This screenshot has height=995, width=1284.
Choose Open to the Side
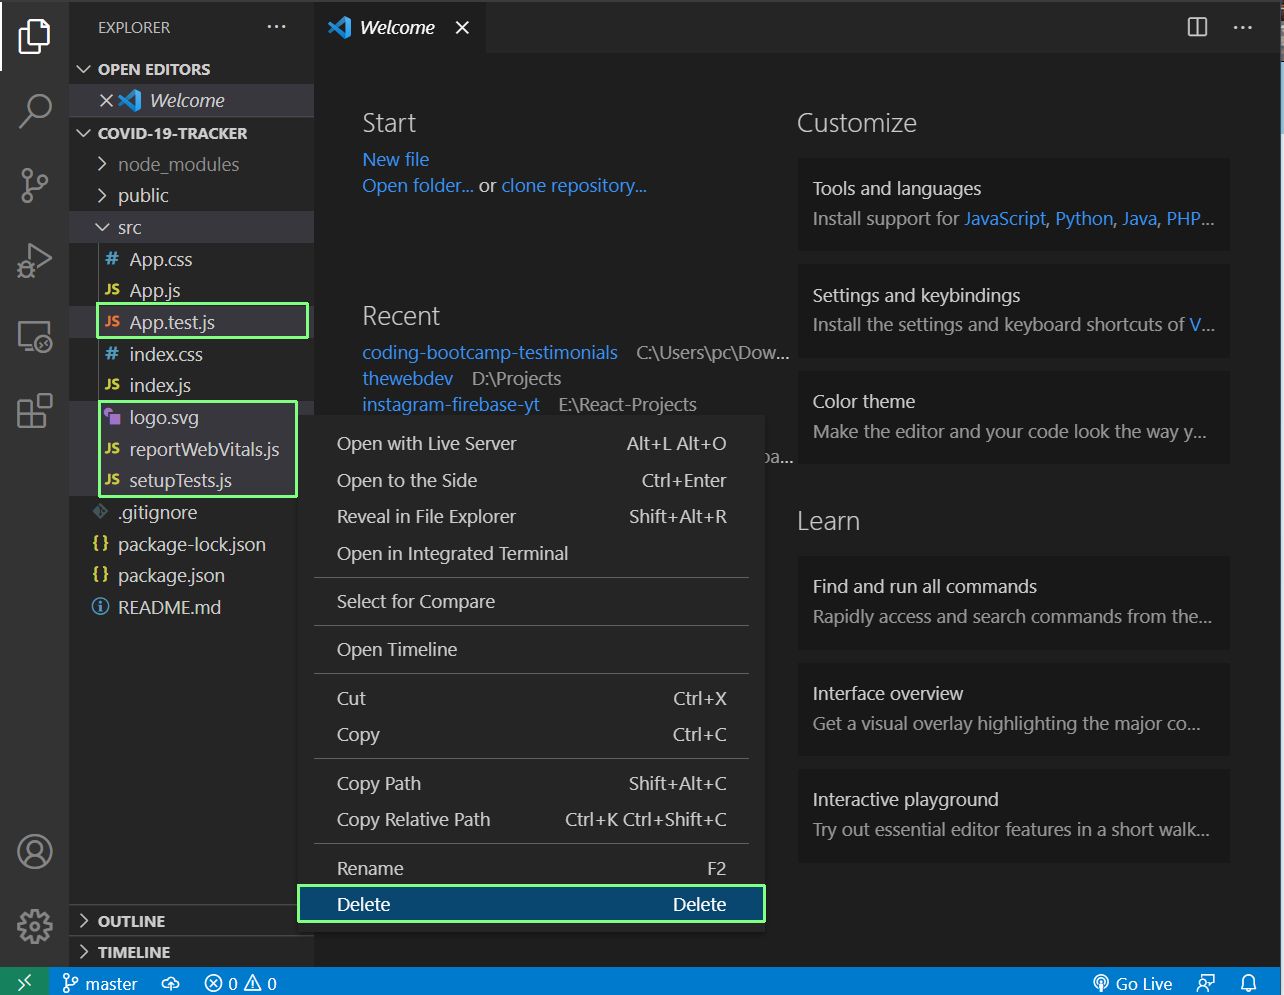tap(531, 480)
